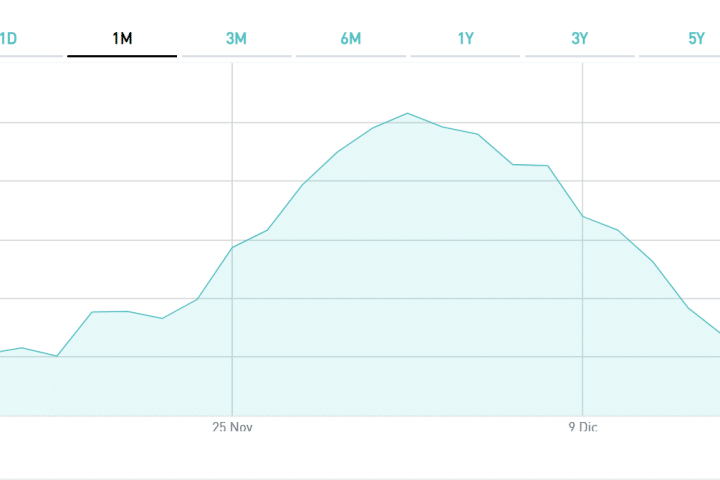The height and width of the screenshot is (480, 720).
Task: Click the chart peak data point
Action: coord(408,113)
